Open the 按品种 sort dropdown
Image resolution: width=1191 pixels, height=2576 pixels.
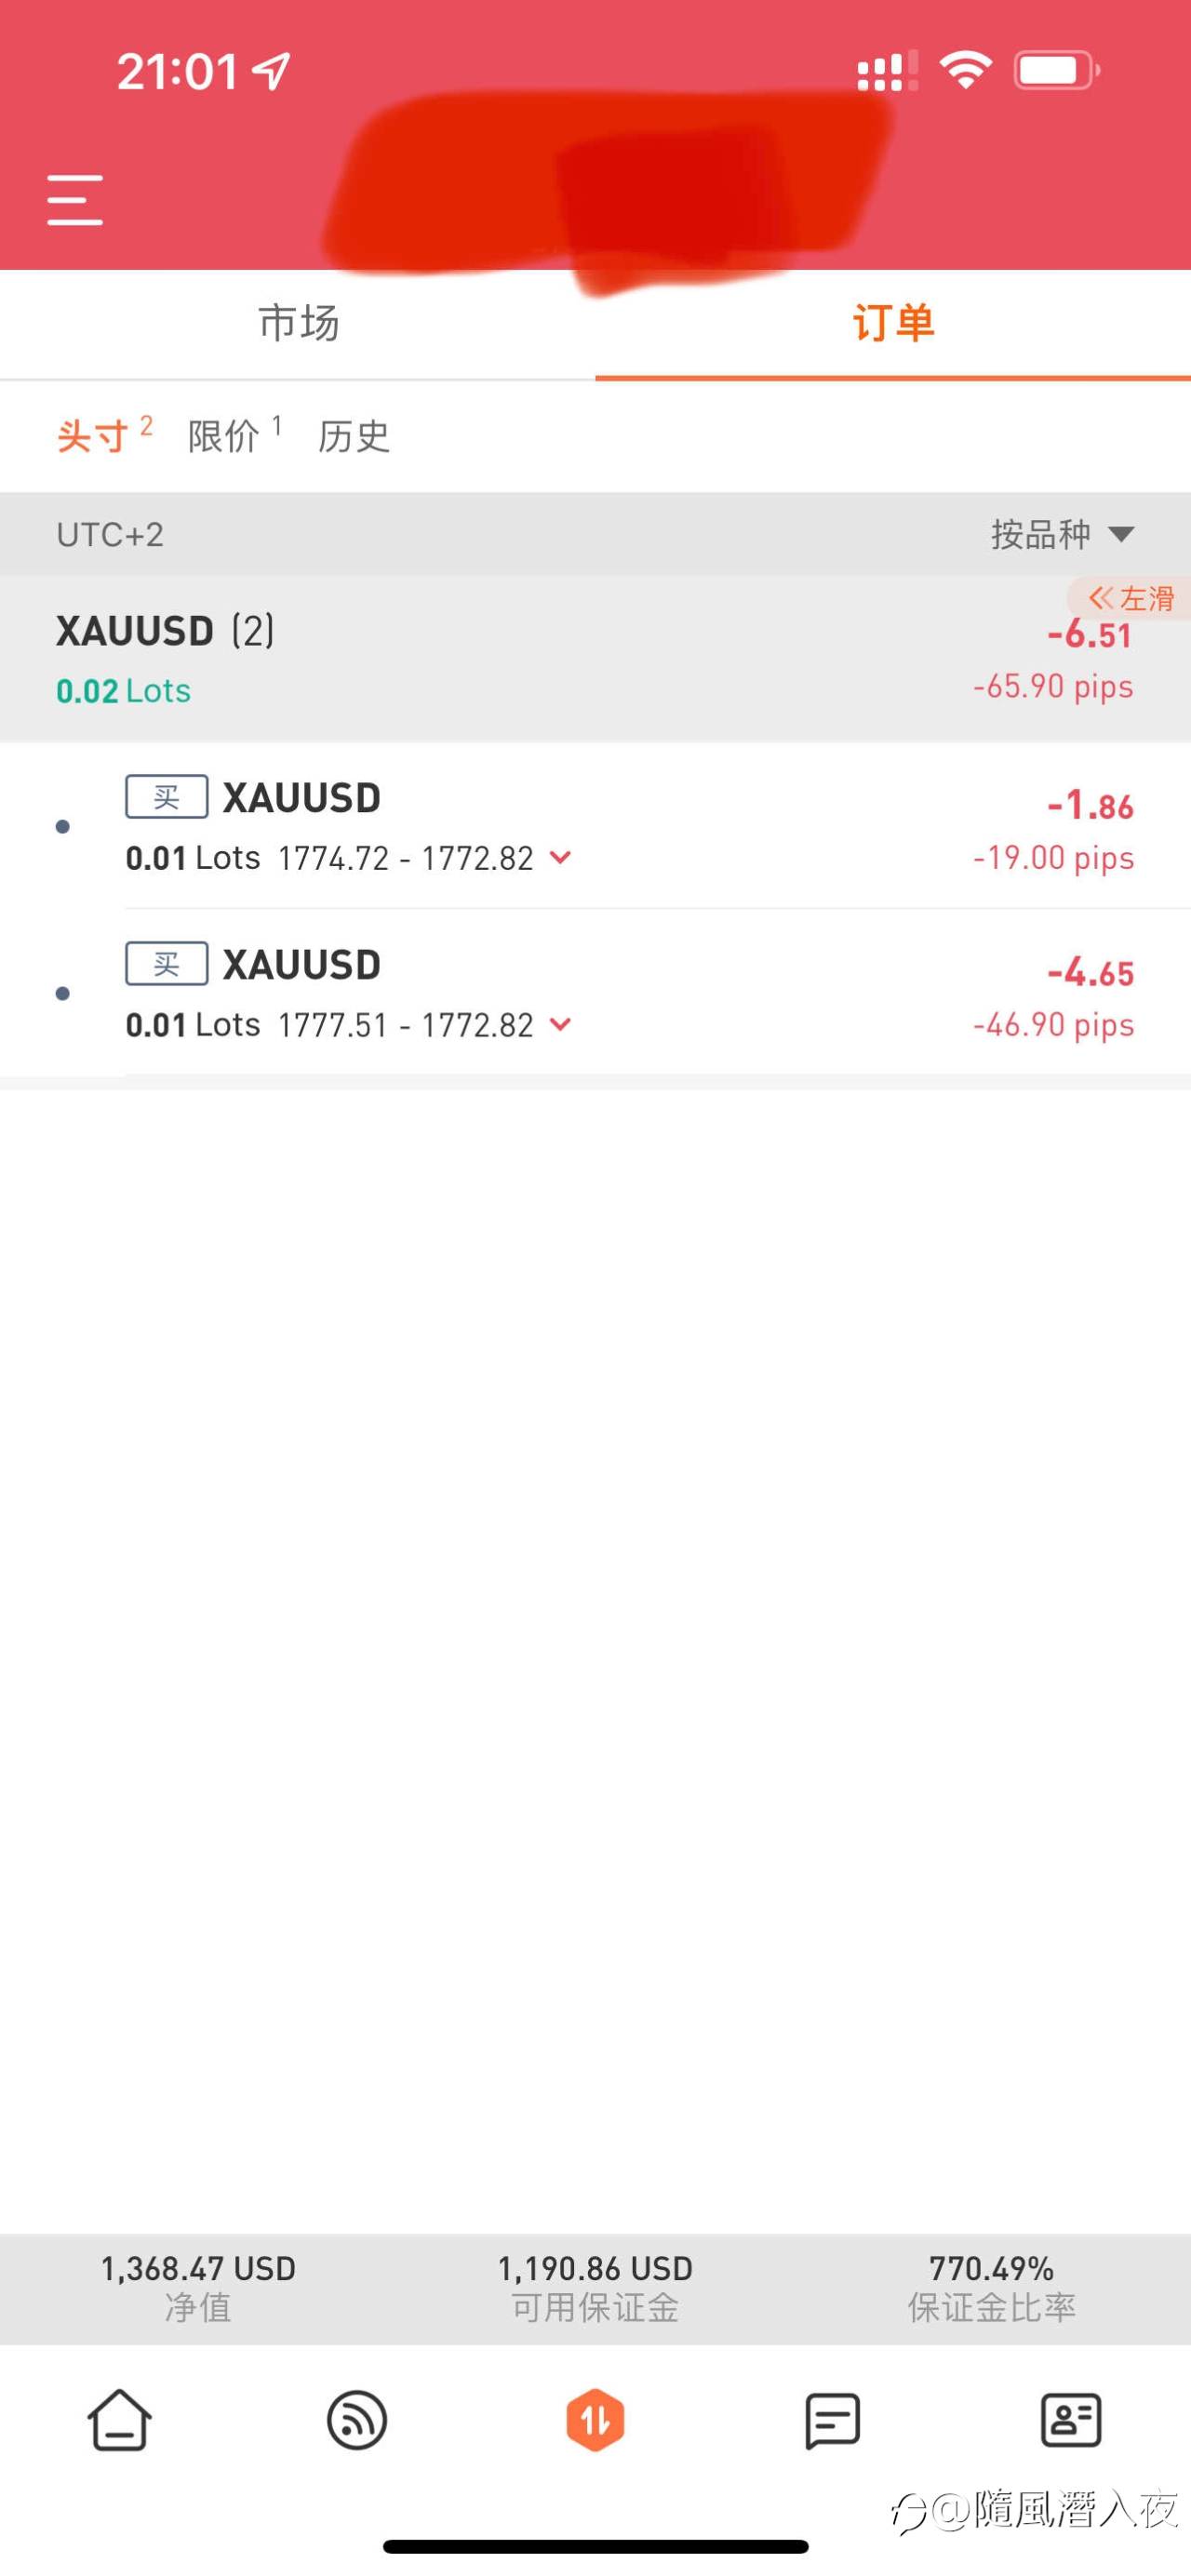(1062, 534)
